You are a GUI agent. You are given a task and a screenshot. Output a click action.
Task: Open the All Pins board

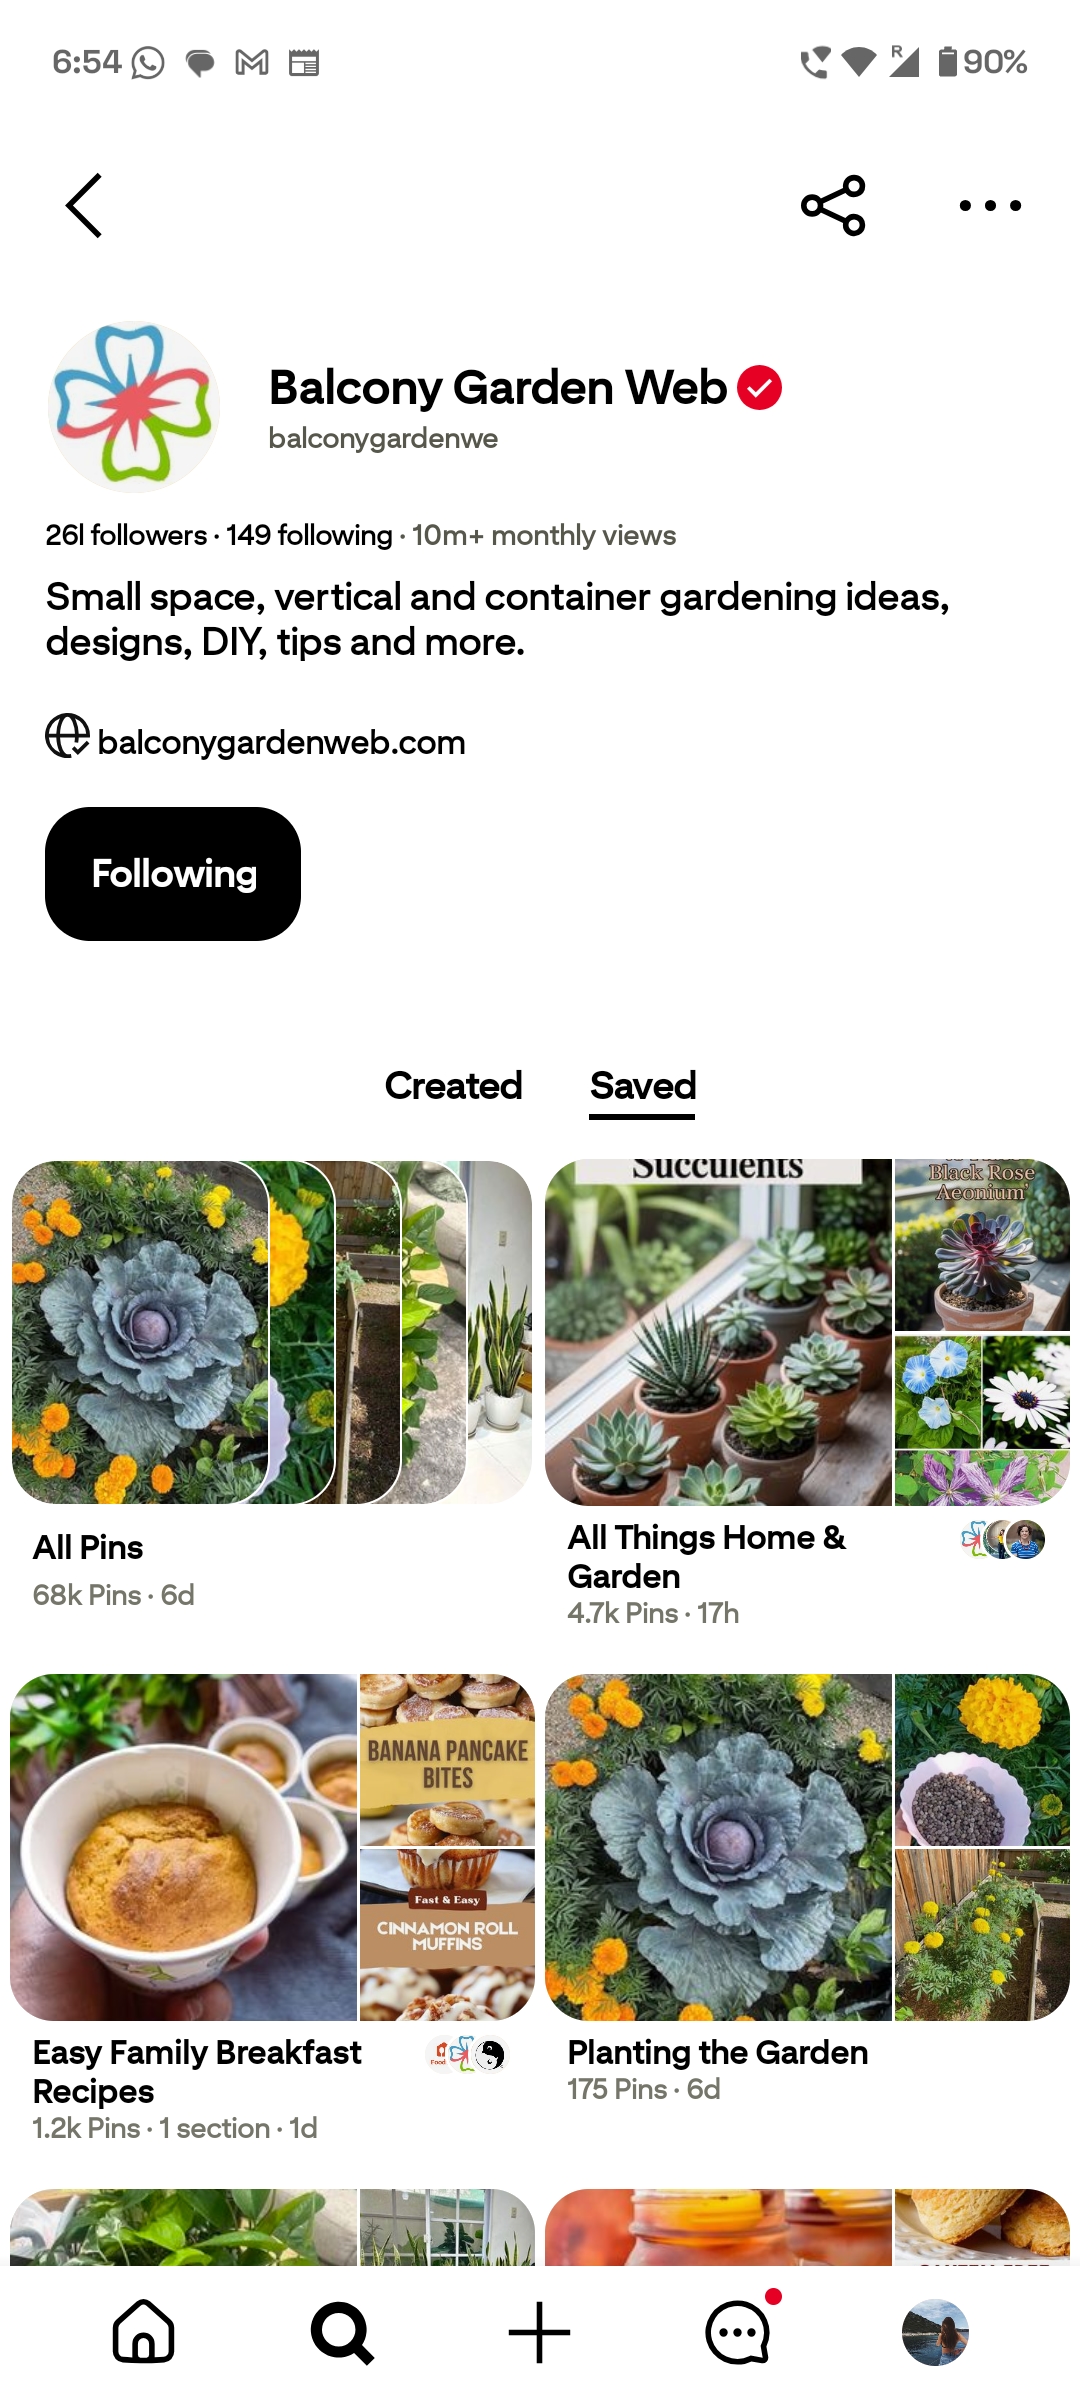pos(272,1385)
